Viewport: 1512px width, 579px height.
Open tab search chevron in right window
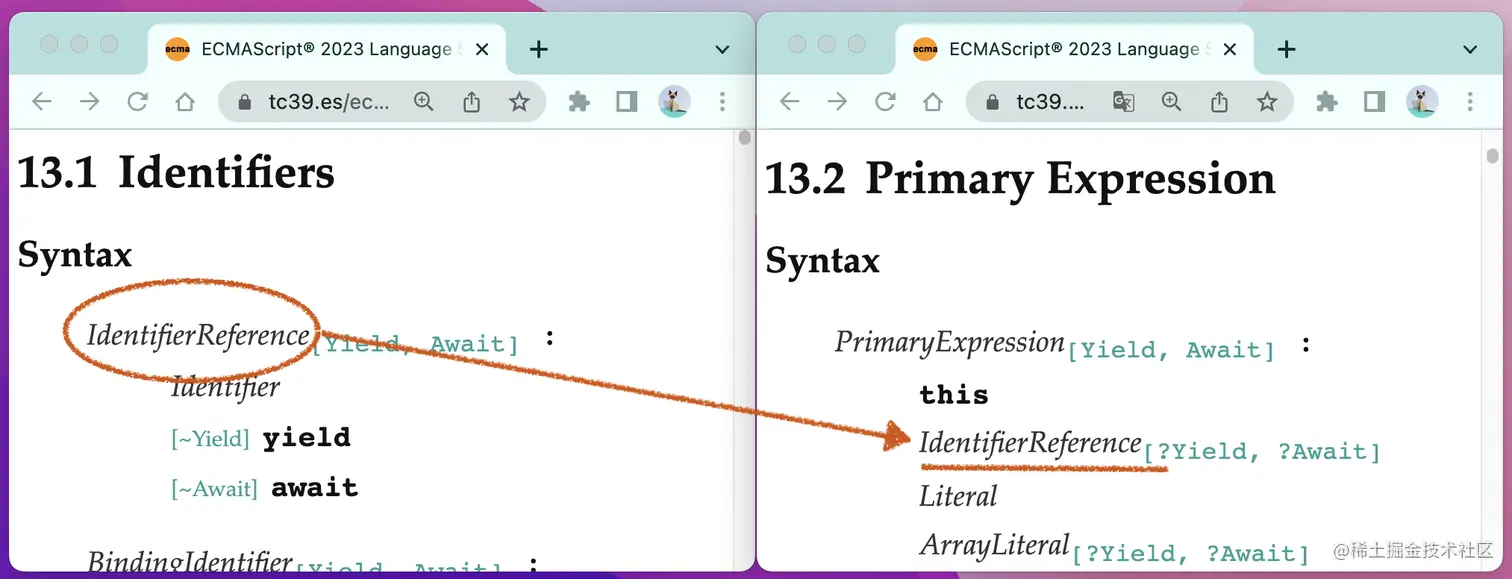[1470, 49]
